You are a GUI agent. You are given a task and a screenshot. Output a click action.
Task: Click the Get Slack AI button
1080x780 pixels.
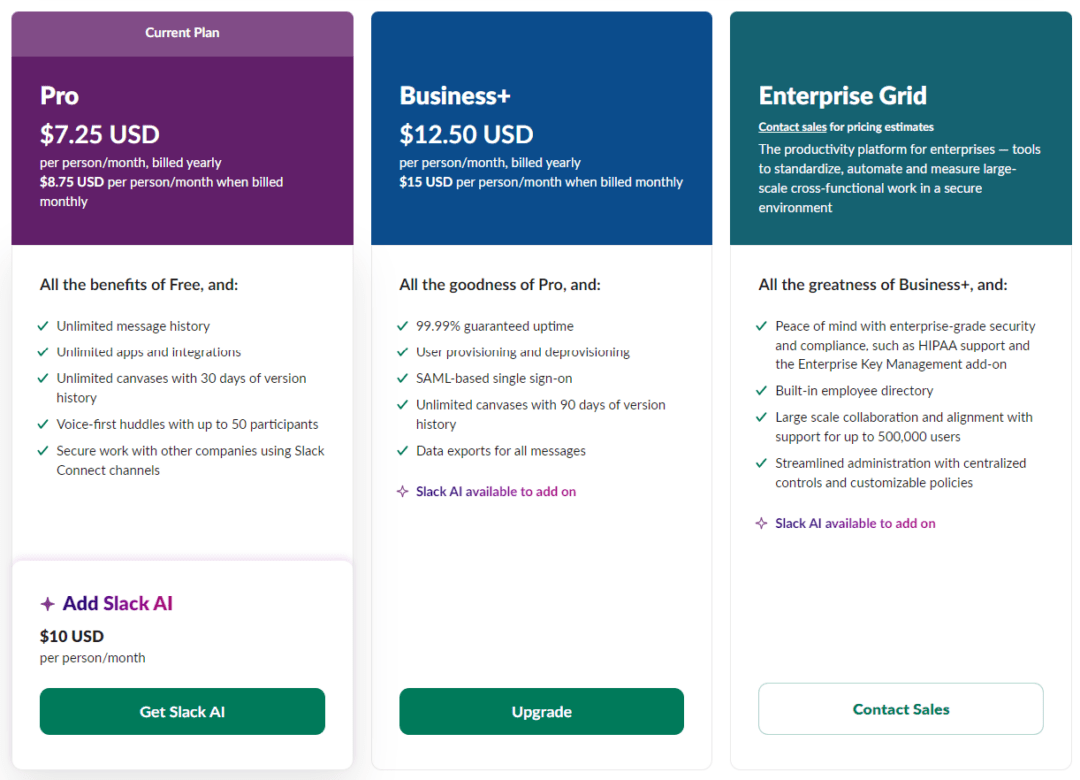pos(182,711)
